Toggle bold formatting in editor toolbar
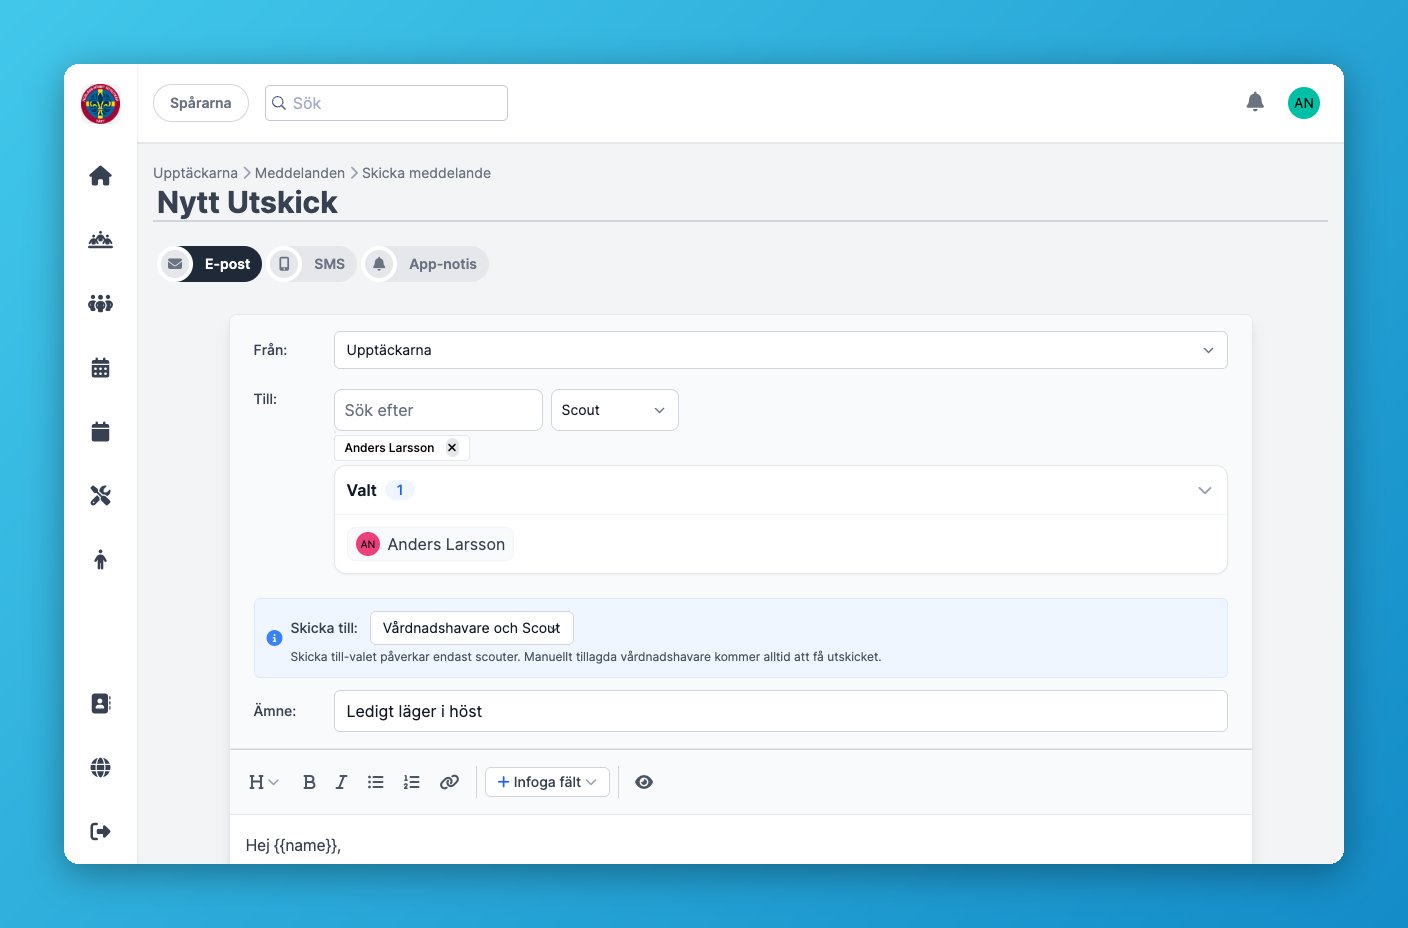The height and width of the screenshot is (928, 1408). point(309,782)
